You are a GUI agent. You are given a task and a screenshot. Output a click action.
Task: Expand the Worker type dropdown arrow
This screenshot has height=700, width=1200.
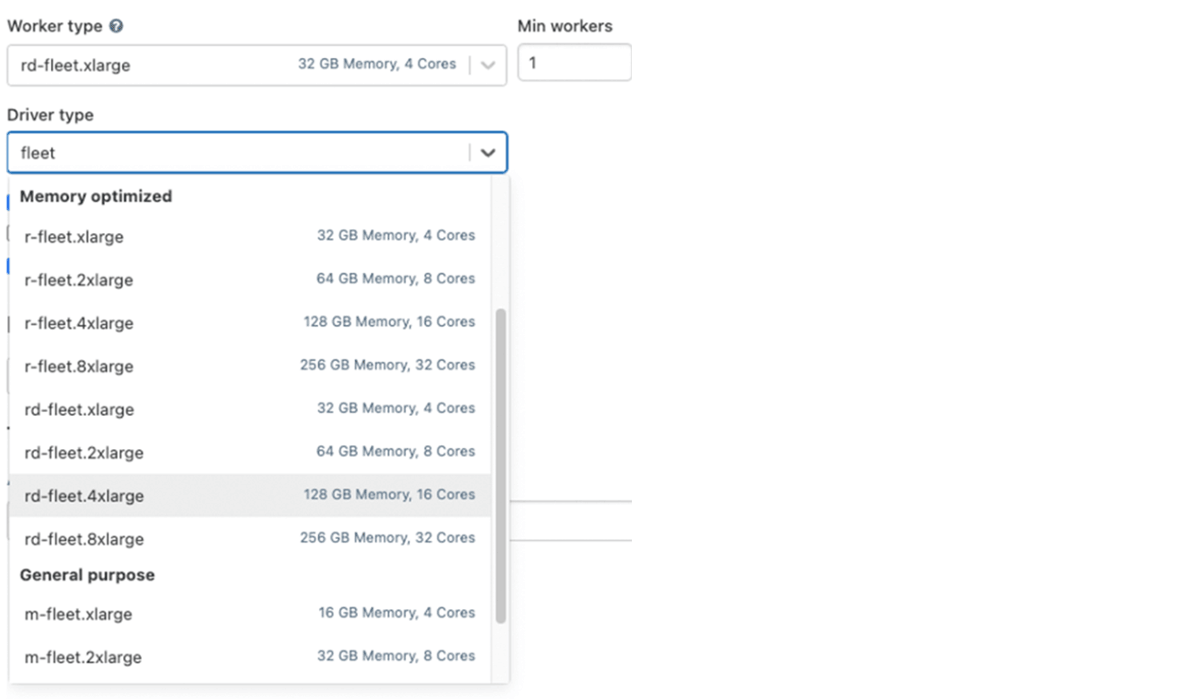[487, 65]
